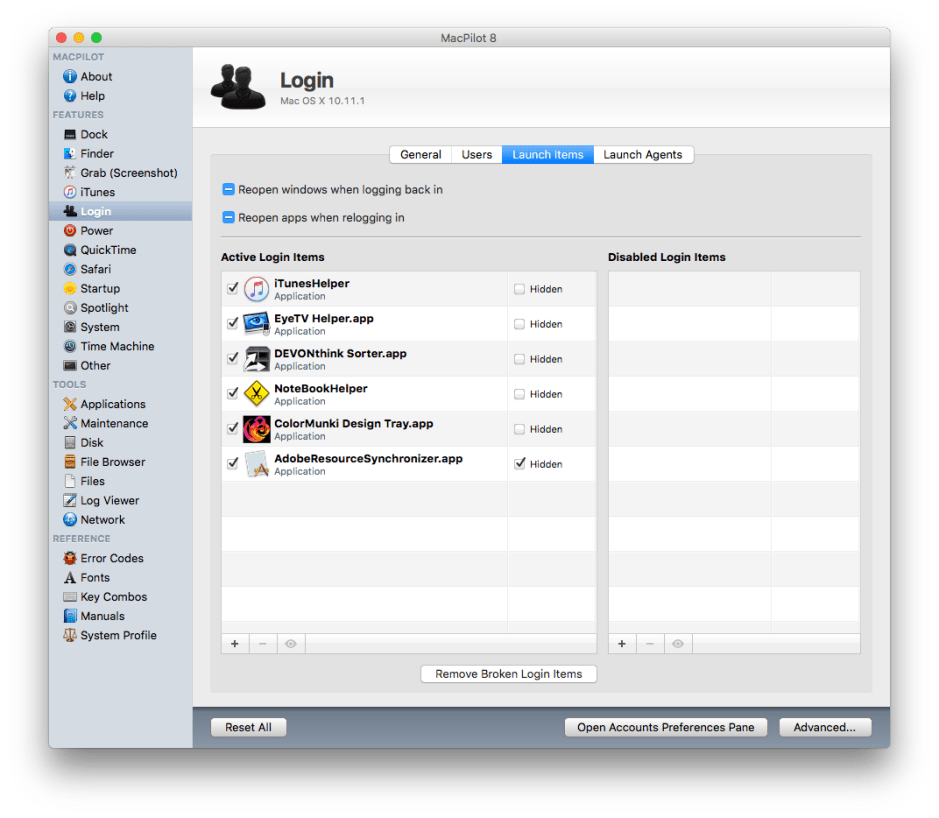This screenshot has height=818, width=939.
Task: Select Spotlight in the sidebar
Action: pos(104,308)
